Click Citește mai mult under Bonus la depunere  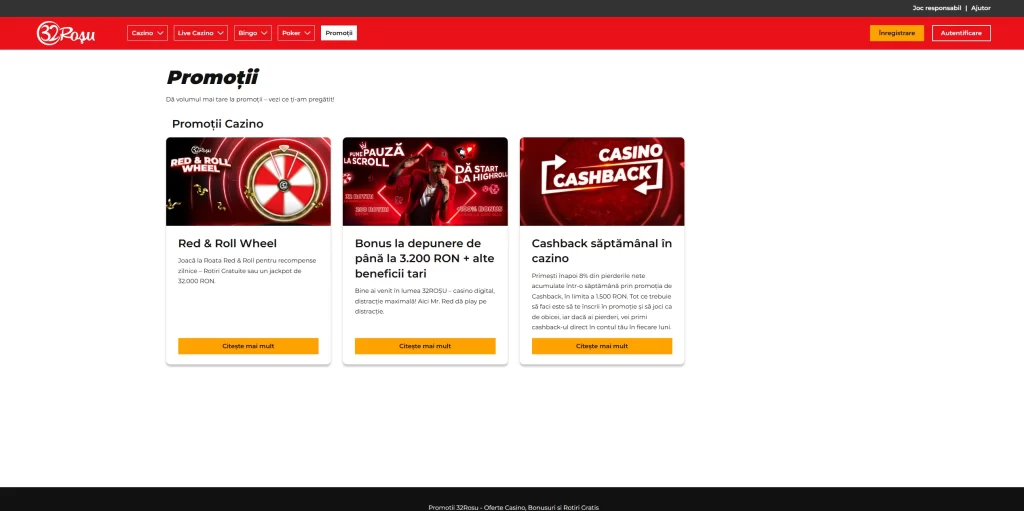pyautogui.click(x=425, y=346)
